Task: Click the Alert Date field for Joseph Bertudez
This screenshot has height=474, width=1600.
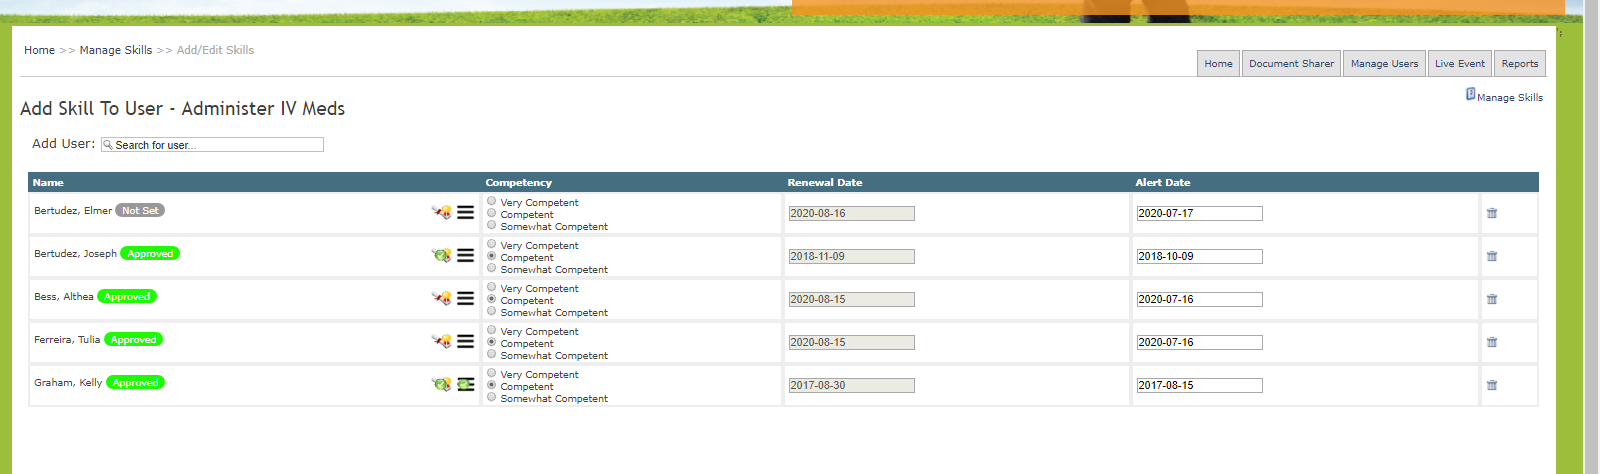Action: 1199,256
